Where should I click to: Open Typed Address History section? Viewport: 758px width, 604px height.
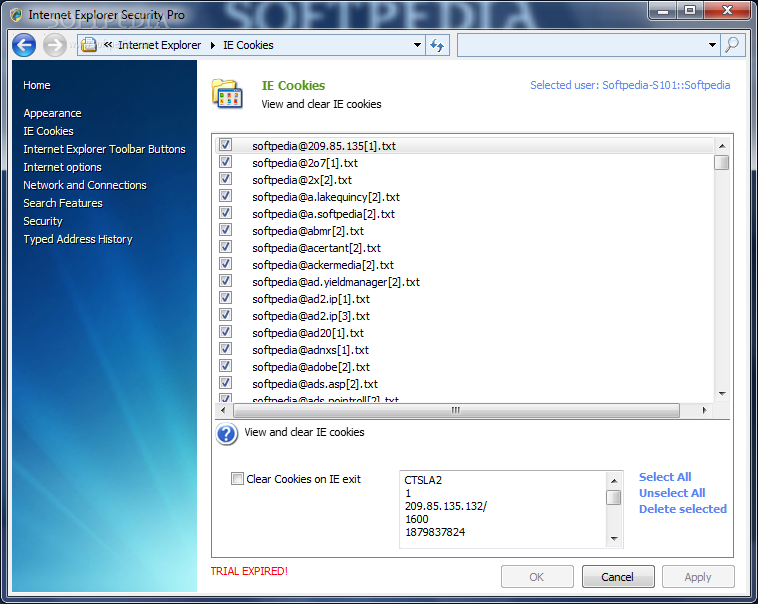coord(78,239)
